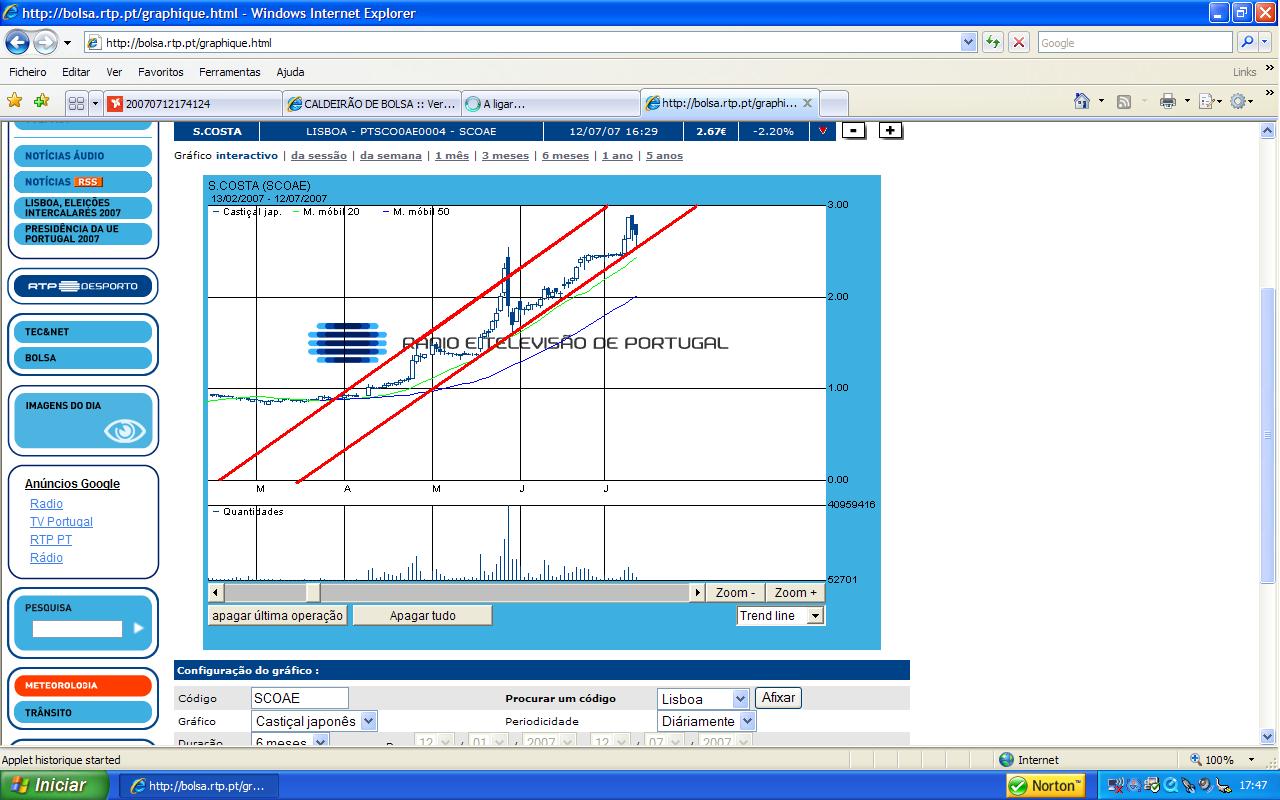Click the RSS badge next to Notícias

coord(89,182)
